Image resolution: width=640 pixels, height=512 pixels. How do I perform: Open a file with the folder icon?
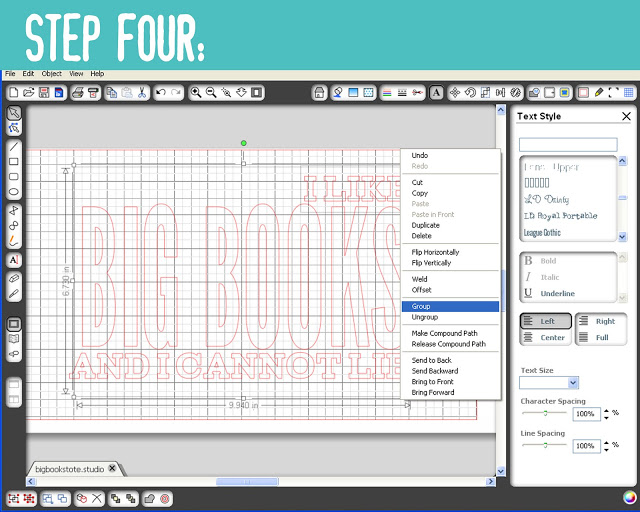point(29,93)
